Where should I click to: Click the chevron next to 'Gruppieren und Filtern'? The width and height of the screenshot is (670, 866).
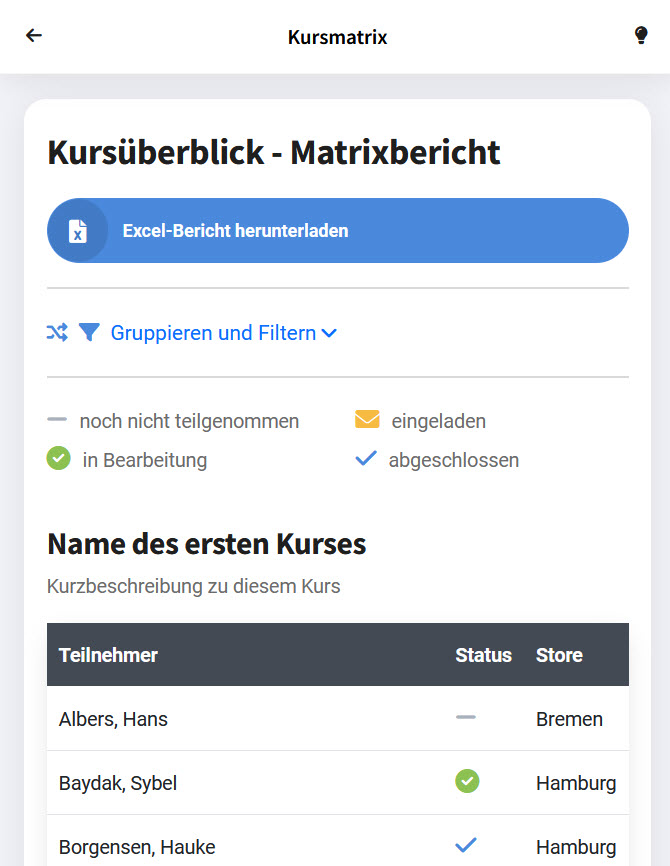click(x=330, y=334)
